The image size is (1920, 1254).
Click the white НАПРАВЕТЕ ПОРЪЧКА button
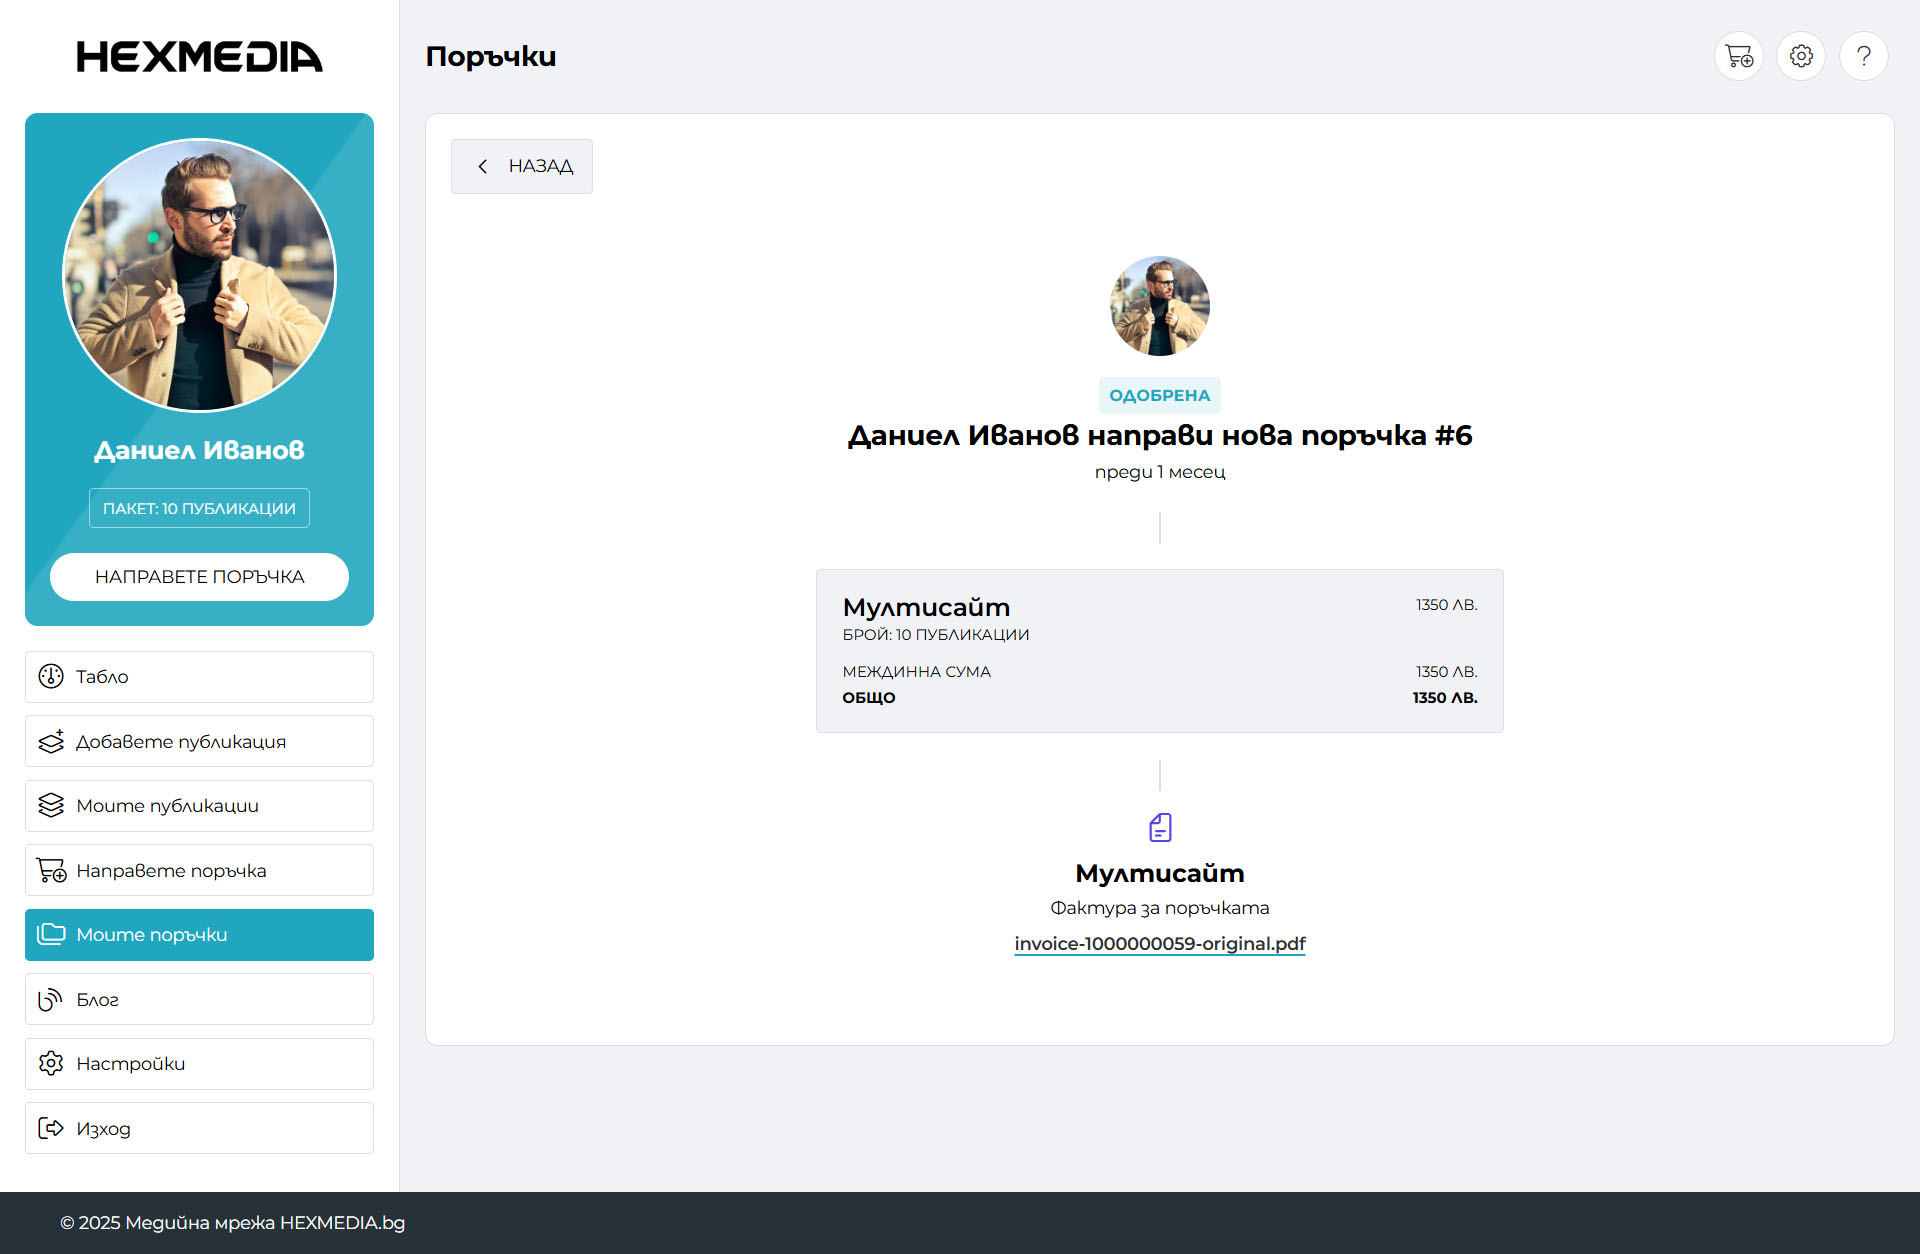(x=199, y=577)
